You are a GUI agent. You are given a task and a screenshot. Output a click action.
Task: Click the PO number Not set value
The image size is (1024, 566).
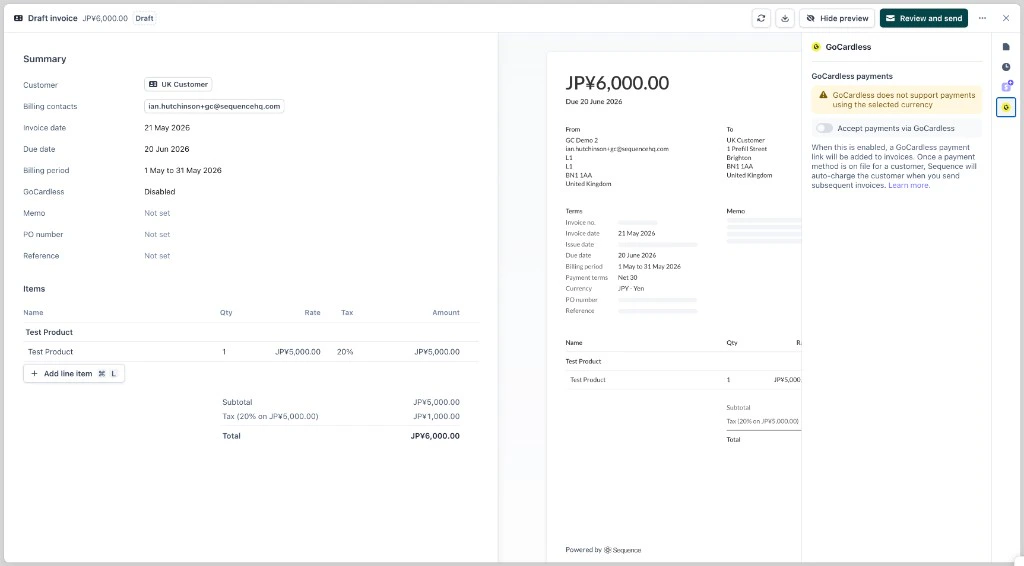coord(157,234)
